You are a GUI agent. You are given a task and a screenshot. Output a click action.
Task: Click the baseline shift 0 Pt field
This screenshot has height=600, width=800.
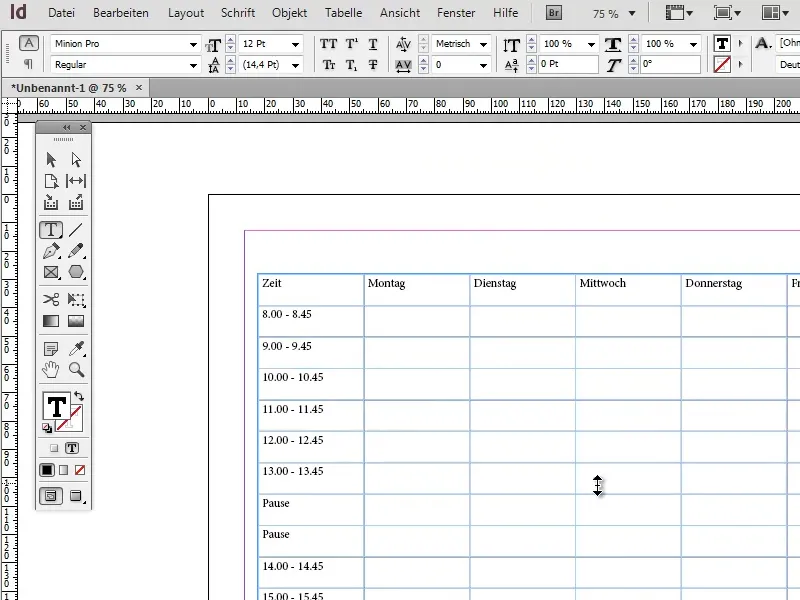pyautogui.click(x=568, y=64)
